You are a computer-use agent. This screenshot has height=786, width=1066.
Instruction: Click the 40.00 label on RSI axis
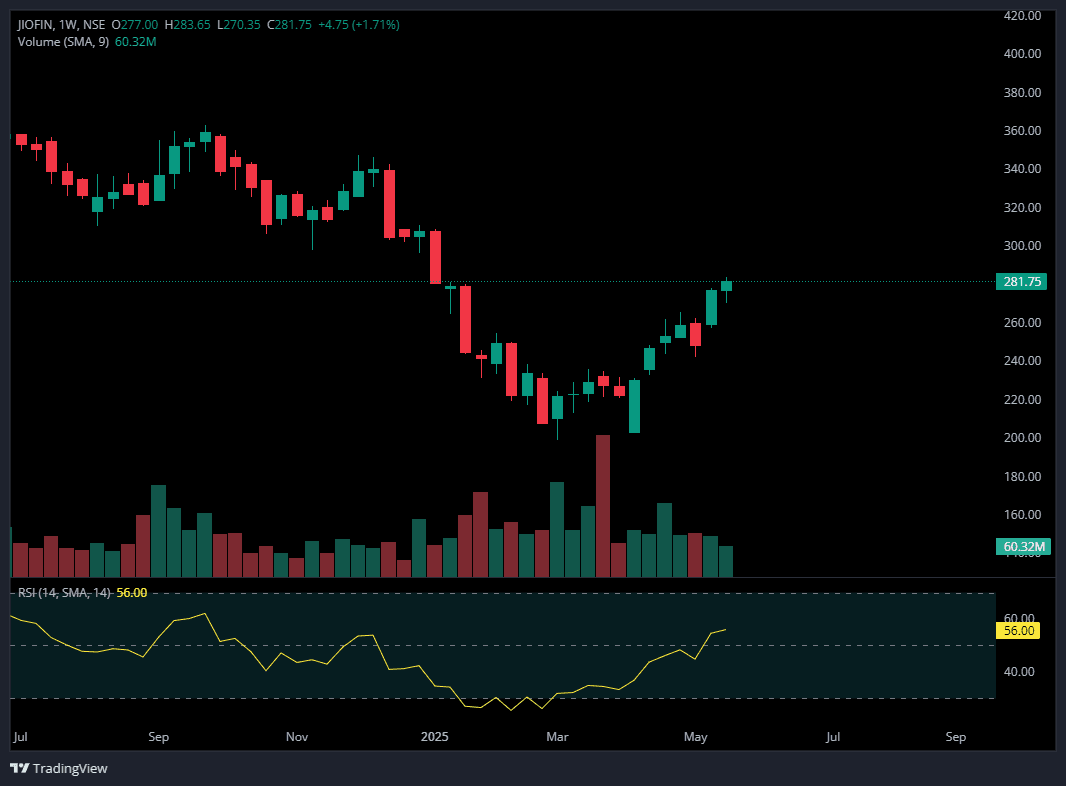(1018, 672)
